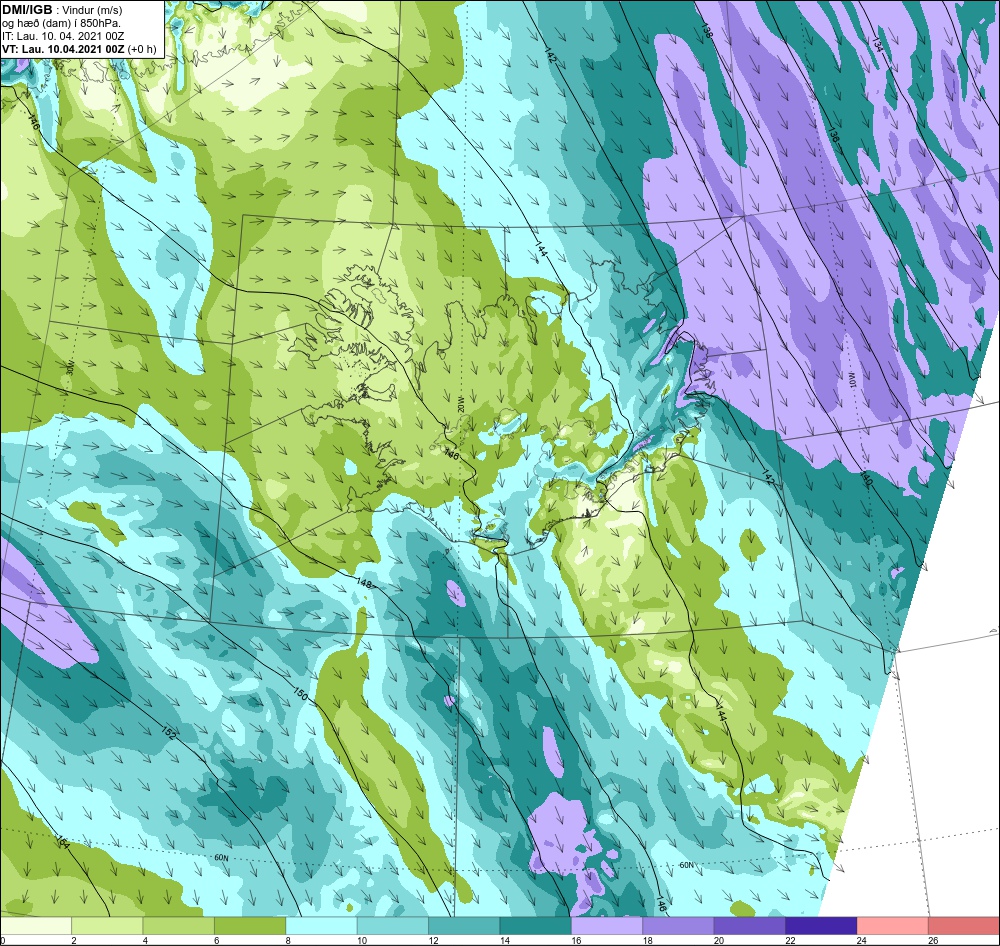Click legend scale value 16
The image size is (1000, 946).
(x=577, y=940)
